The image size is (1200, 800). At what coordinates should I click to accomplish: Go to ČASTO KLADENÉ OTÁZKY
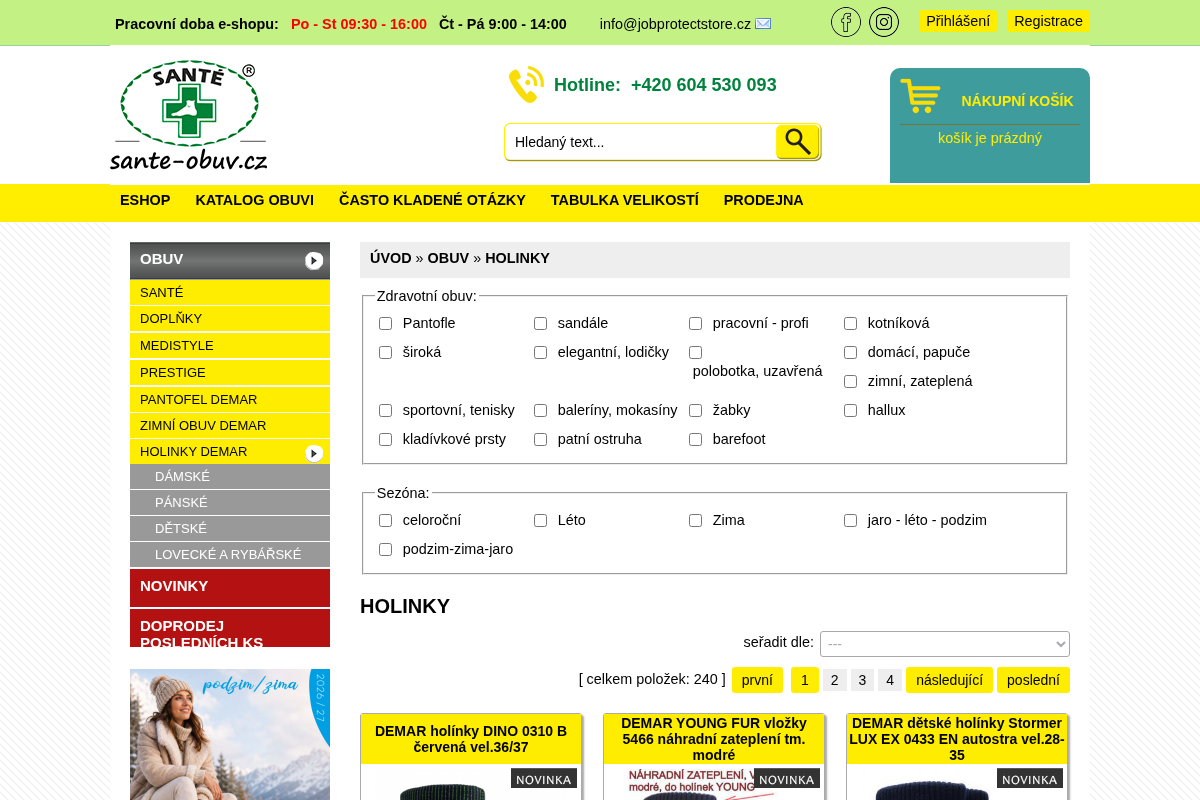tap(432, 200)
